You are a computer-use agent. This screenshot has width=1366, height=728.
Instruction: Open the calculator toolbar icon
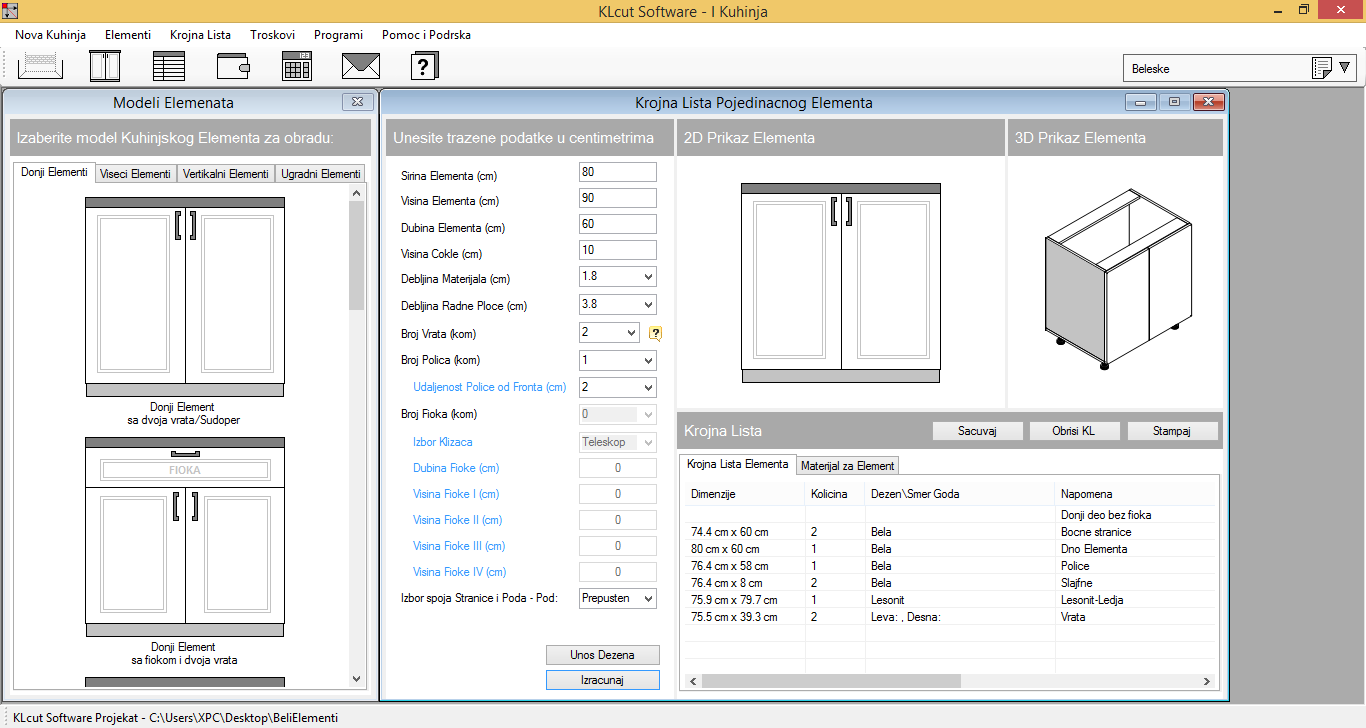(297, 66)
